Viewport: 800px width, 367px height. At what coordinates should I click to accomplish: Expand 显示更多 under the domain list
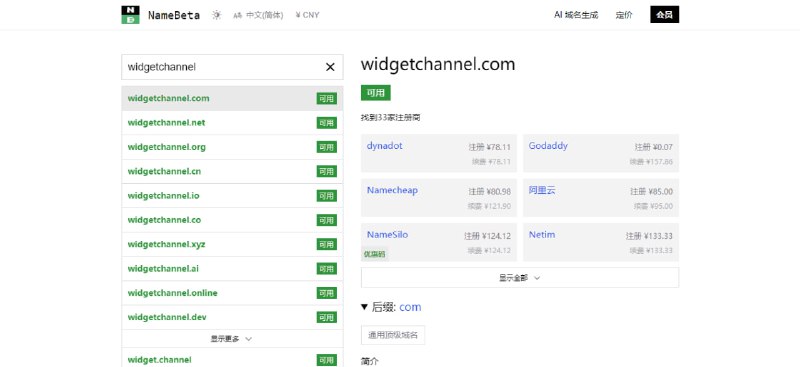232,339
